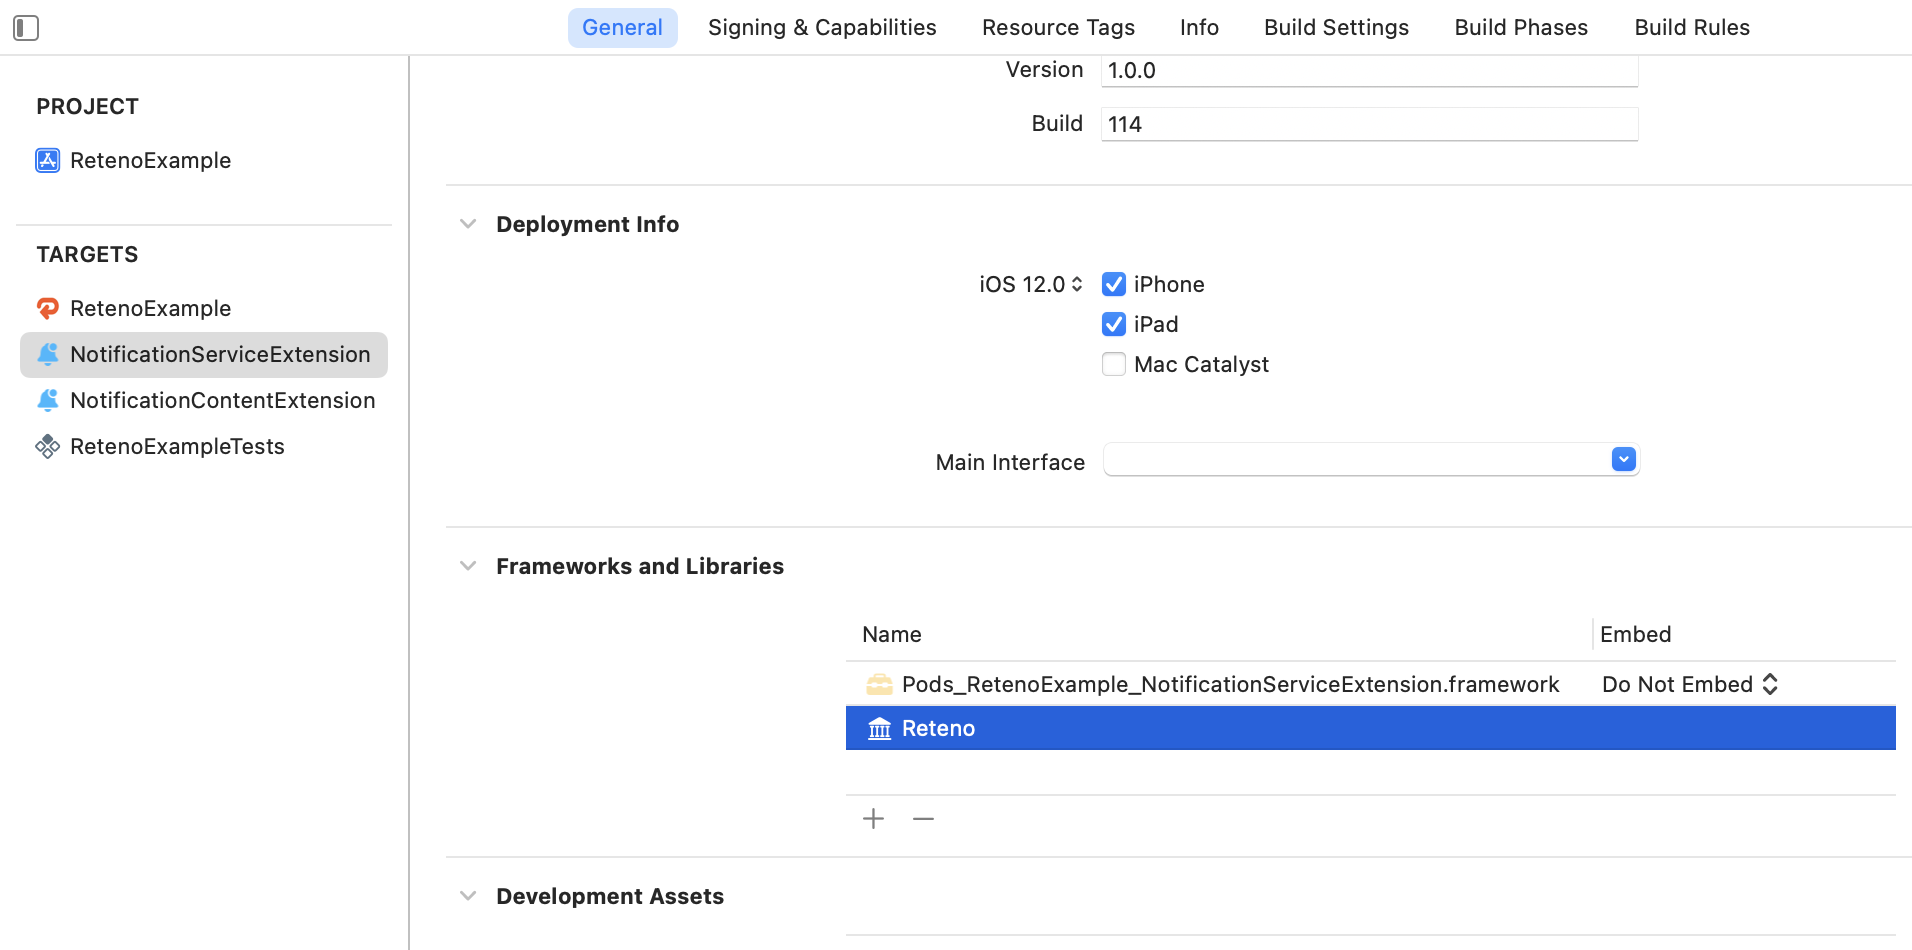Click the Development Assets heading
Image resolution: width=1912 pixels, height=950 pixels.
[x=610, y=896]
